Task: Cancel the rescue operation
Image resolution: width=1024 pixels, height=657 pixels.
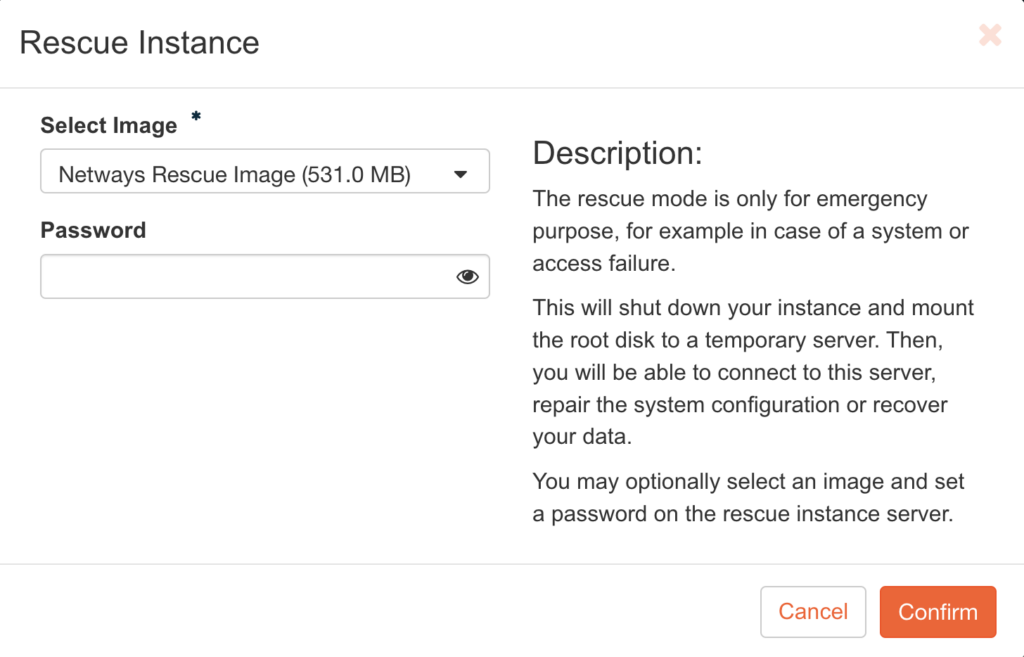Action: tap(813, 612)
